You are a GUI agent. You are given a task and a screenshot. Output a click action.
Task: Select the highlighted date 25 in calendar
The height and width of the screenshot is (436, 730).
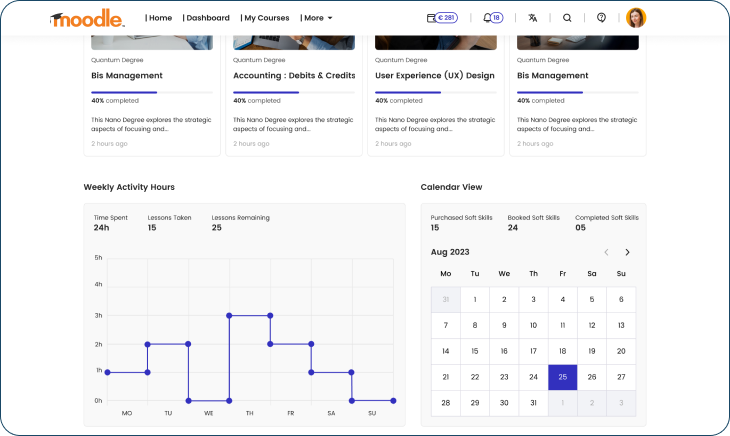coord(562,377)
